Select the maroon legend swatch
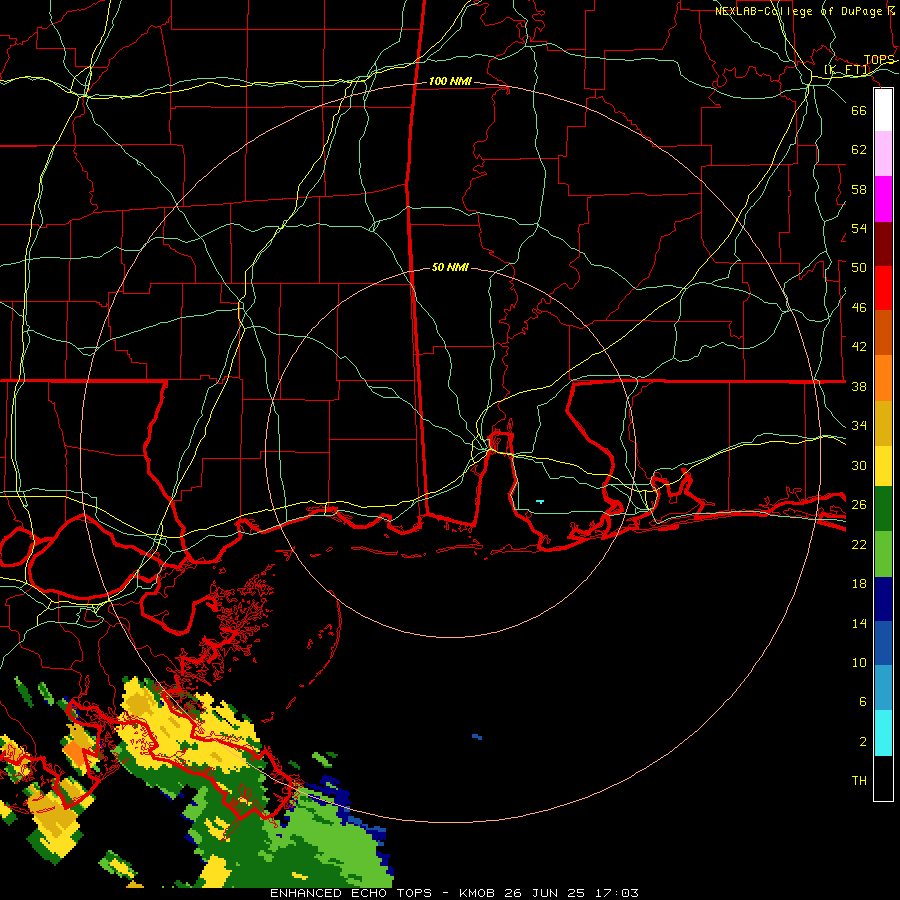900x900 pixels. coord(883,243)
